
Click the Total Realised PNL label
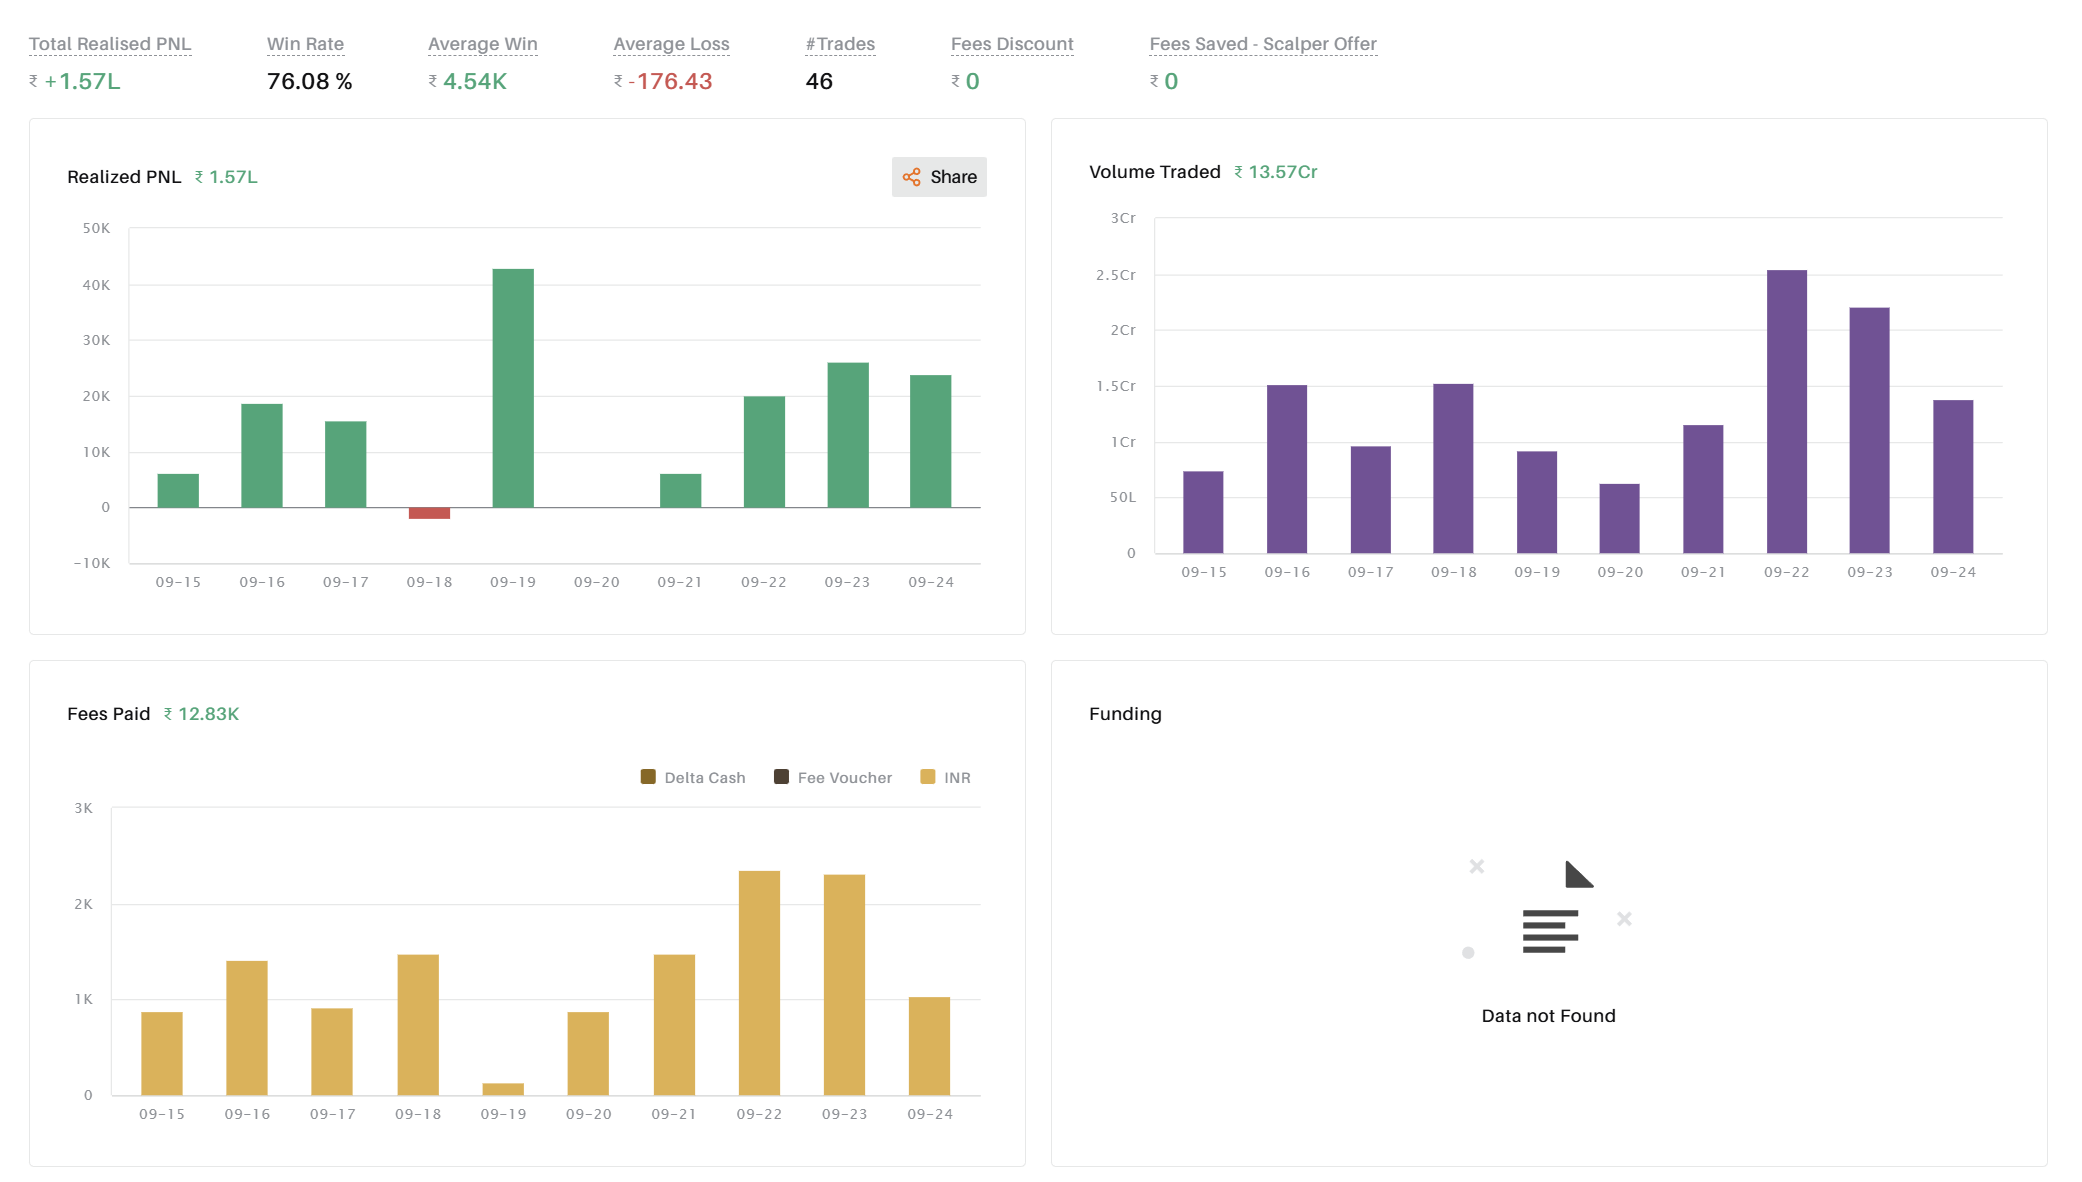[110, 44]
